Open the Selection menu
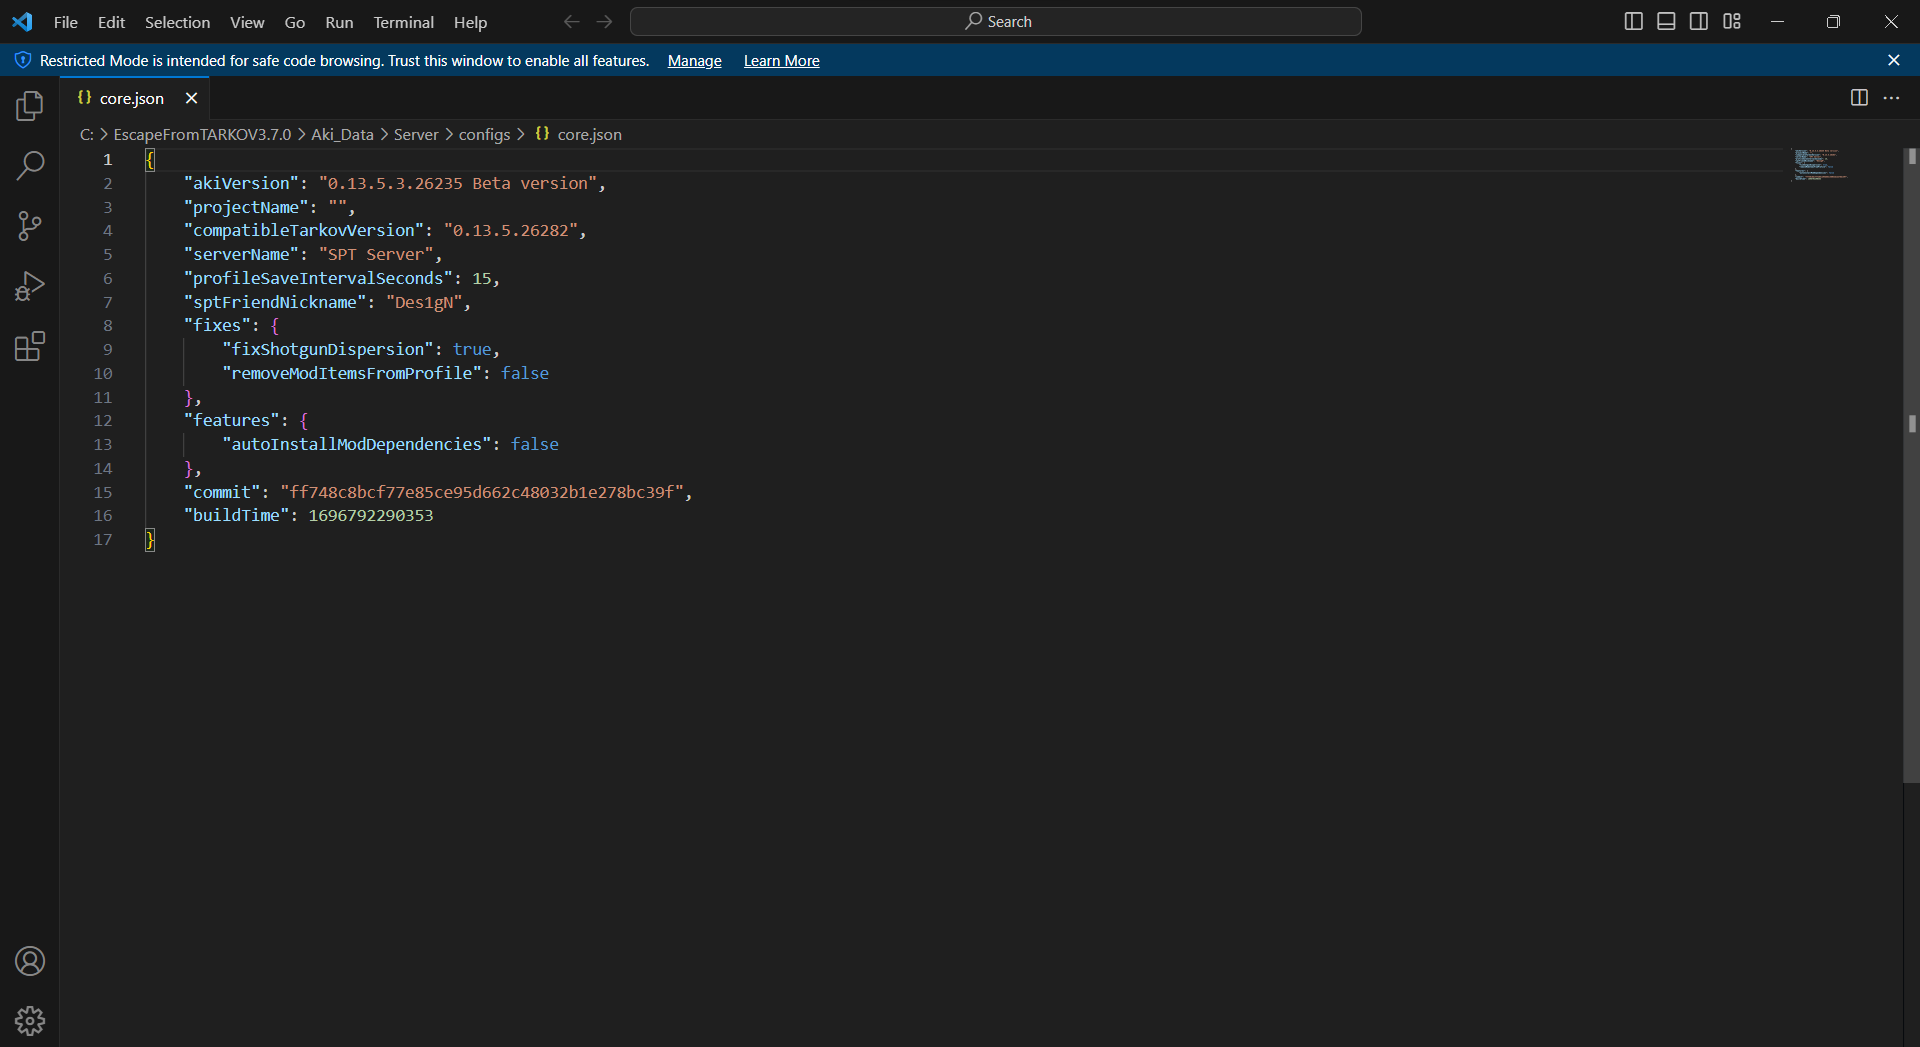This screenshot has height=1047, width=1920. tap(177, 22)
